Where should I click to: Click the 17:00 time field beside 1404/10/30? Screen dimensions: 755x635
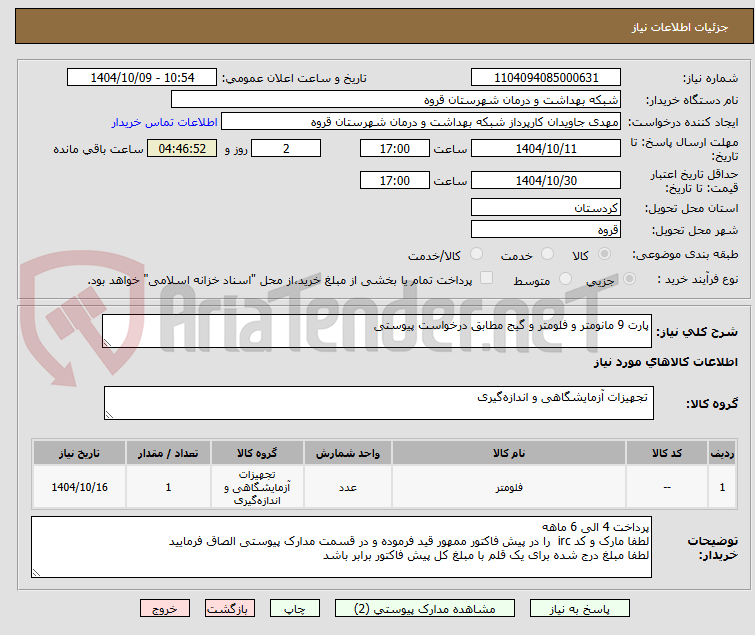[394, 181]
